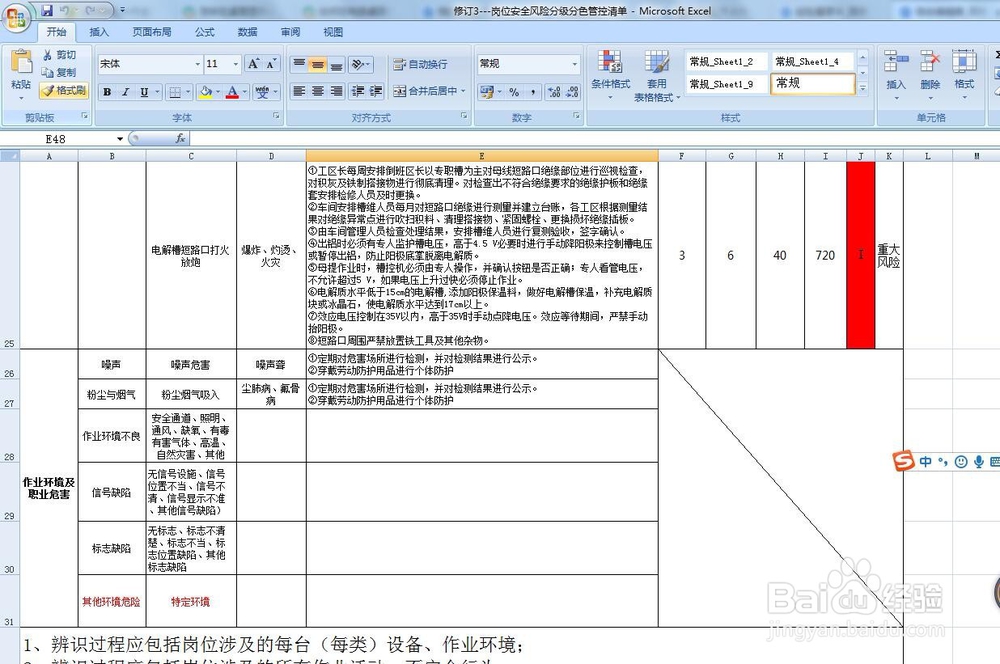
Task: Open fill color dropdown arrow
Action: [x=217, y=92]
